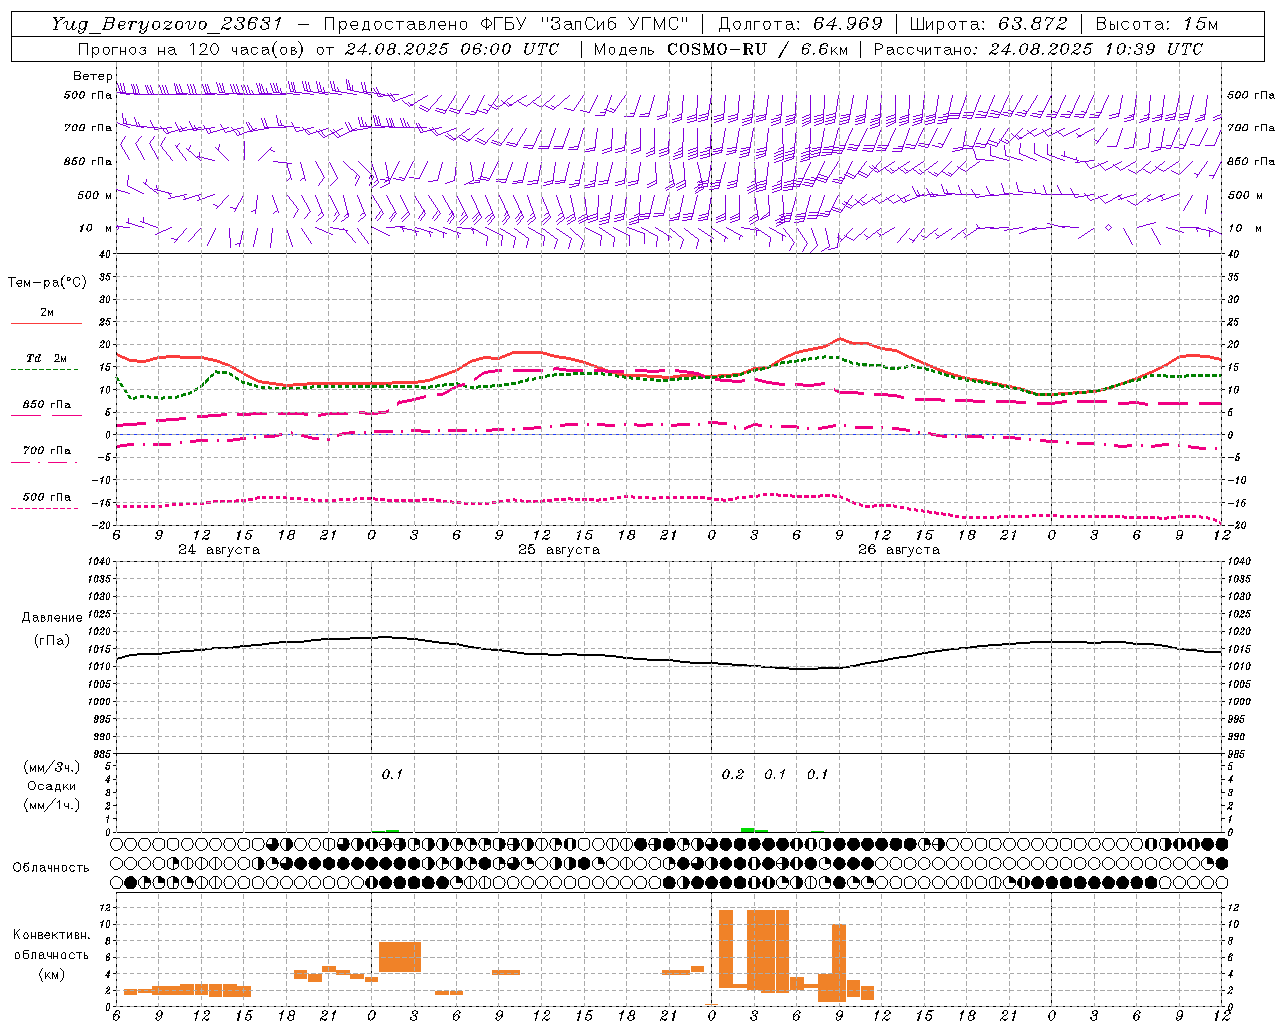Click the Долгота: 64.969 longitude value
This screenshot has width=1280, height=1024.
[800, 24]
